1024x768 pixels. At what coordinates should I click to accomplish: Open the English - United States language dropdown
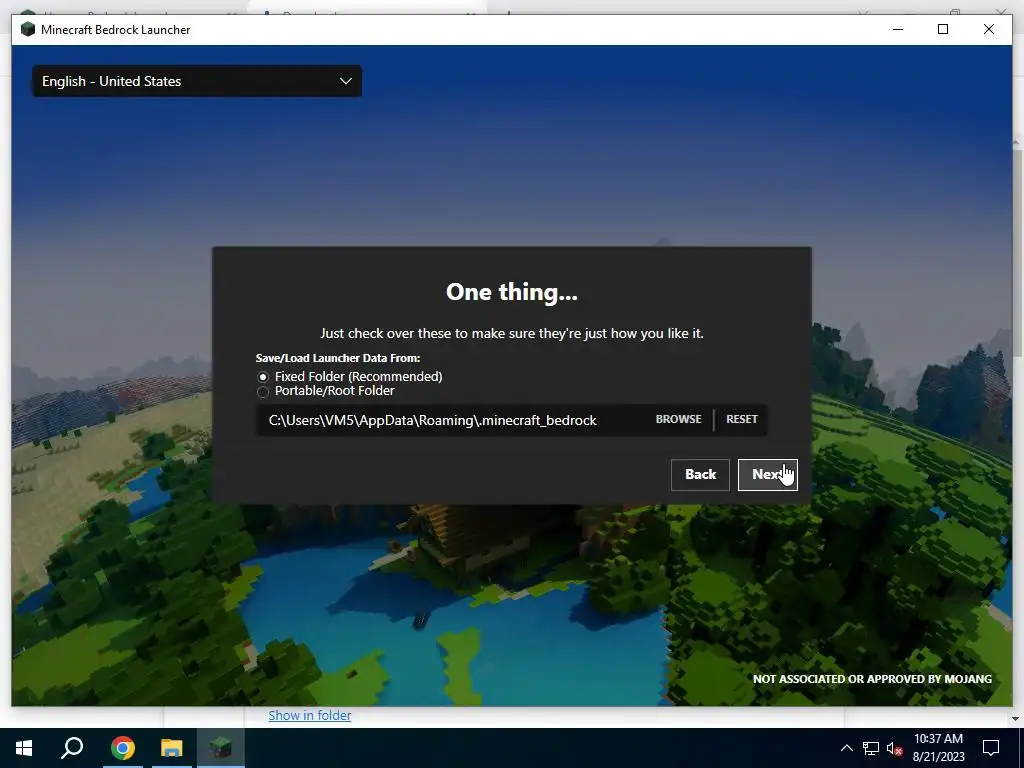197,81
